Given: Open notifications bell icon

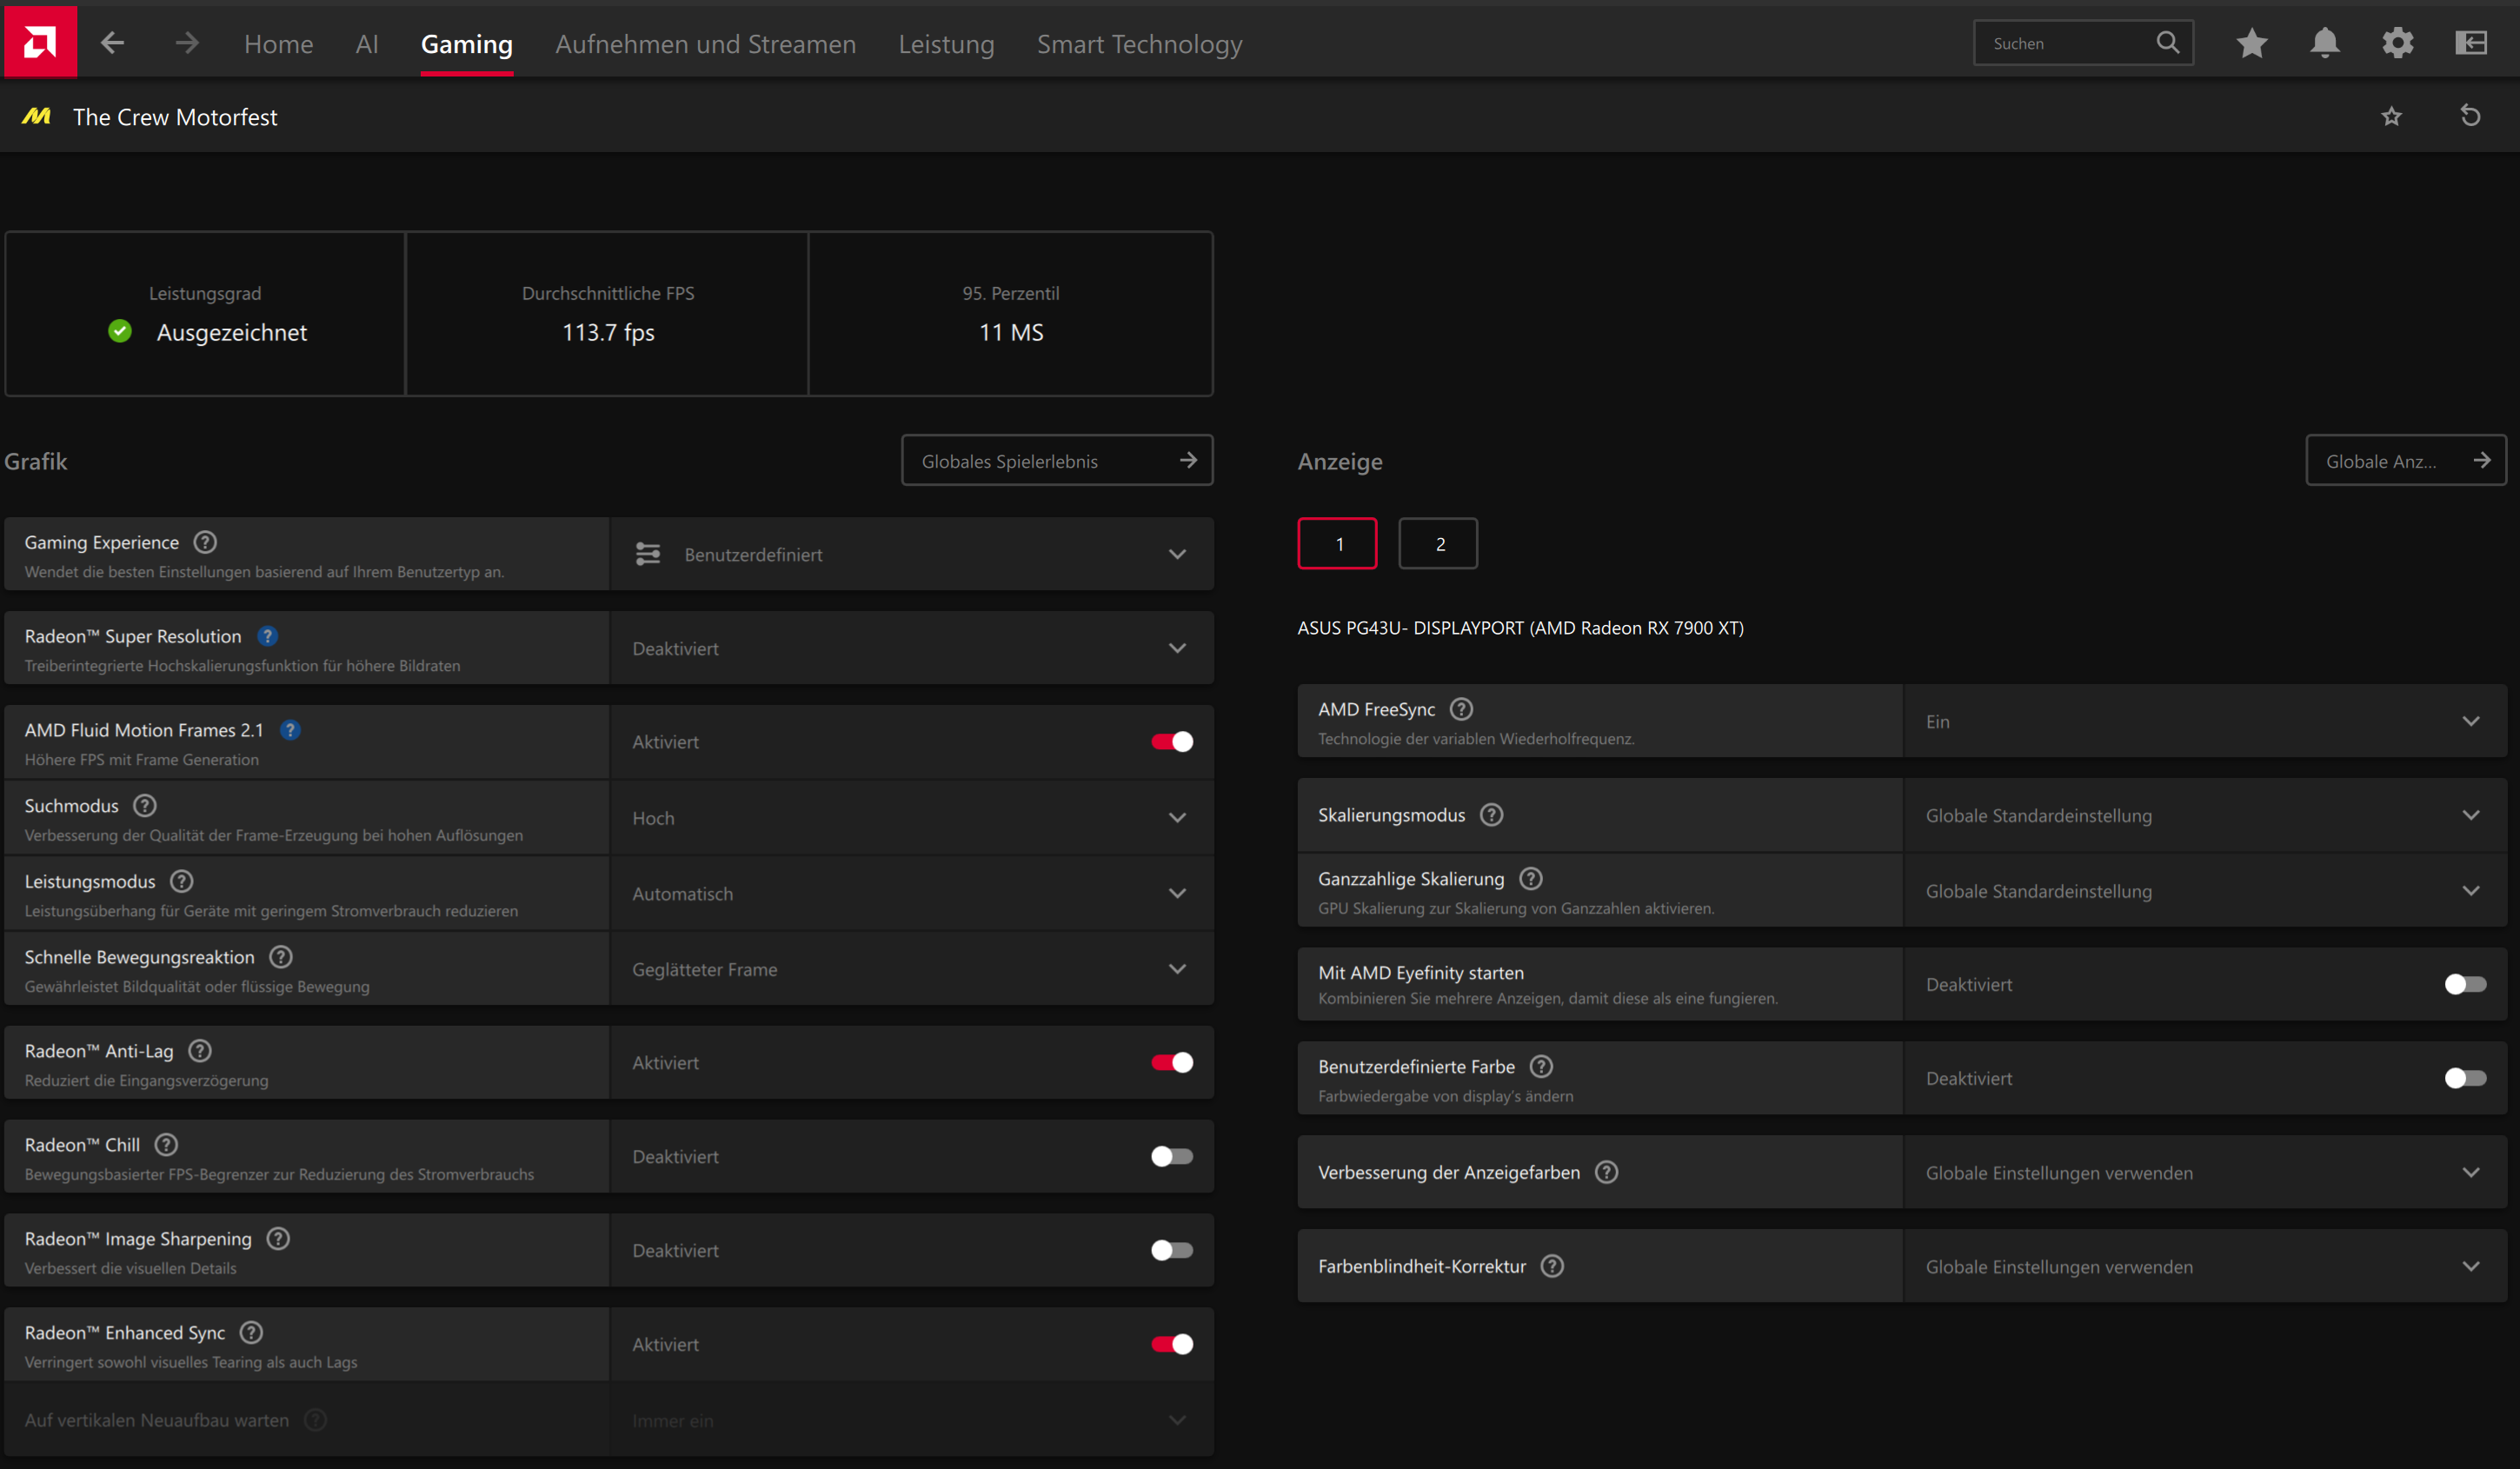Looking at the screenshot, I should [2325, 43].
